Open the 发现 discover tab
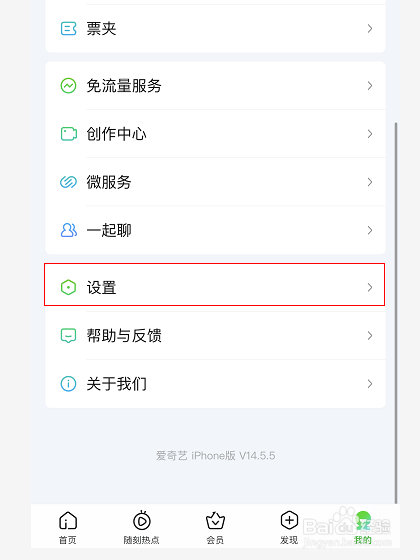The height and width of the screenshot is (560, 420). click(x=289, y=528)
